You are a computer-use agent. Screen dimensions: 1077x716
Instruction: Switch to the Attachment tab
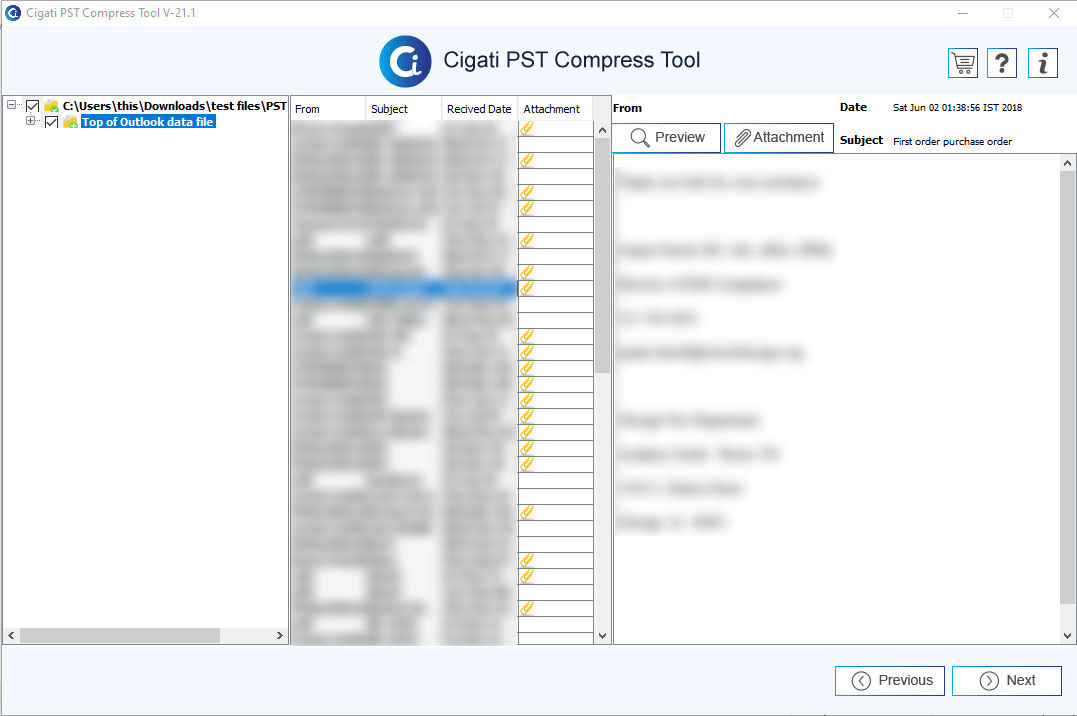coord(779,137)
